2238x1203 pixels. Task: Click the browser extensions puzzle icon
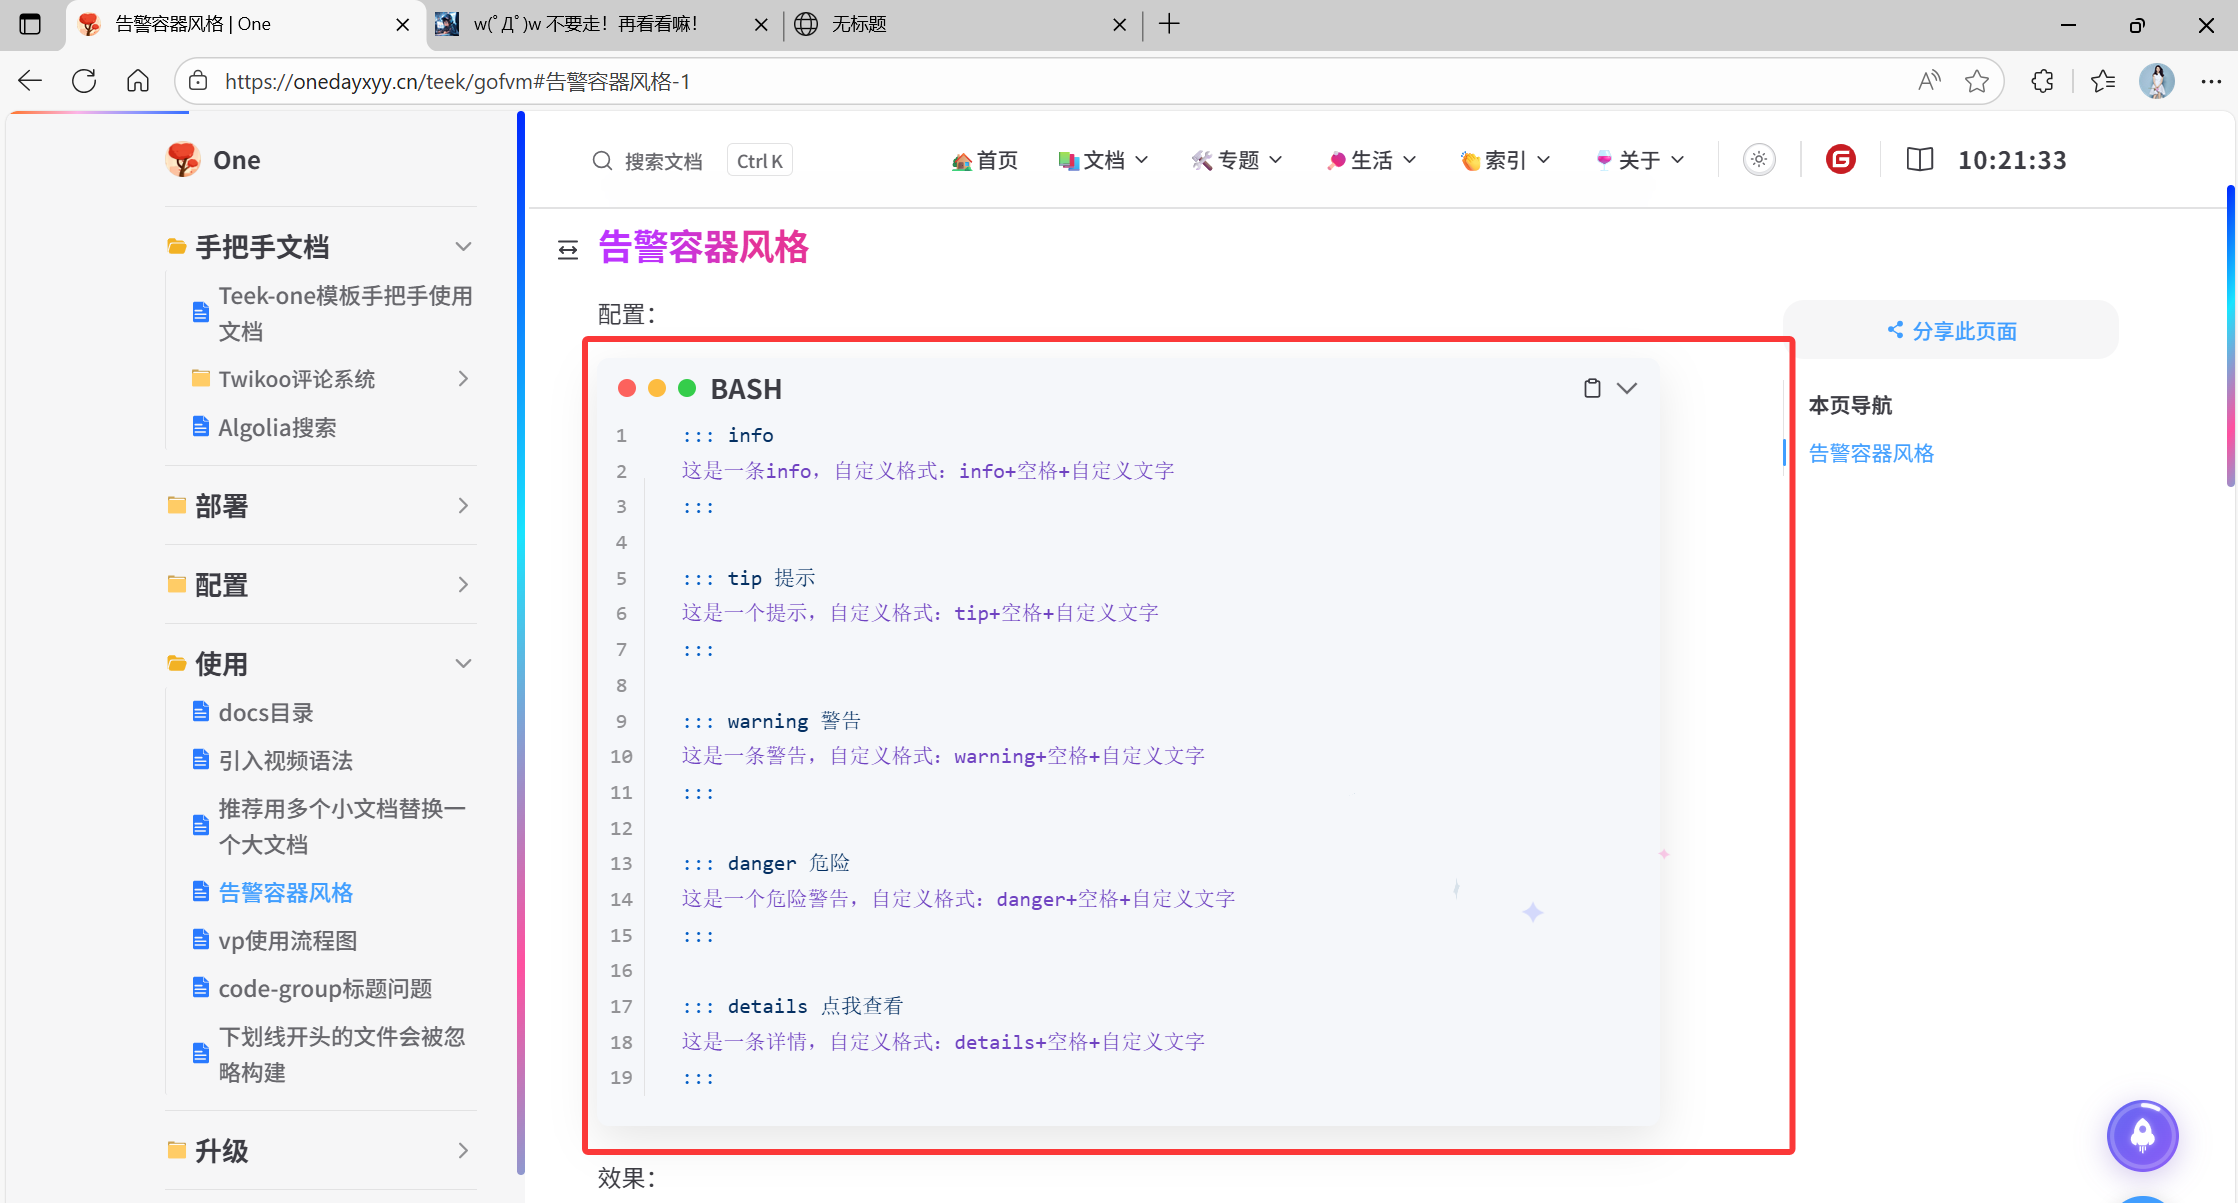click(x=2042, y=81)
